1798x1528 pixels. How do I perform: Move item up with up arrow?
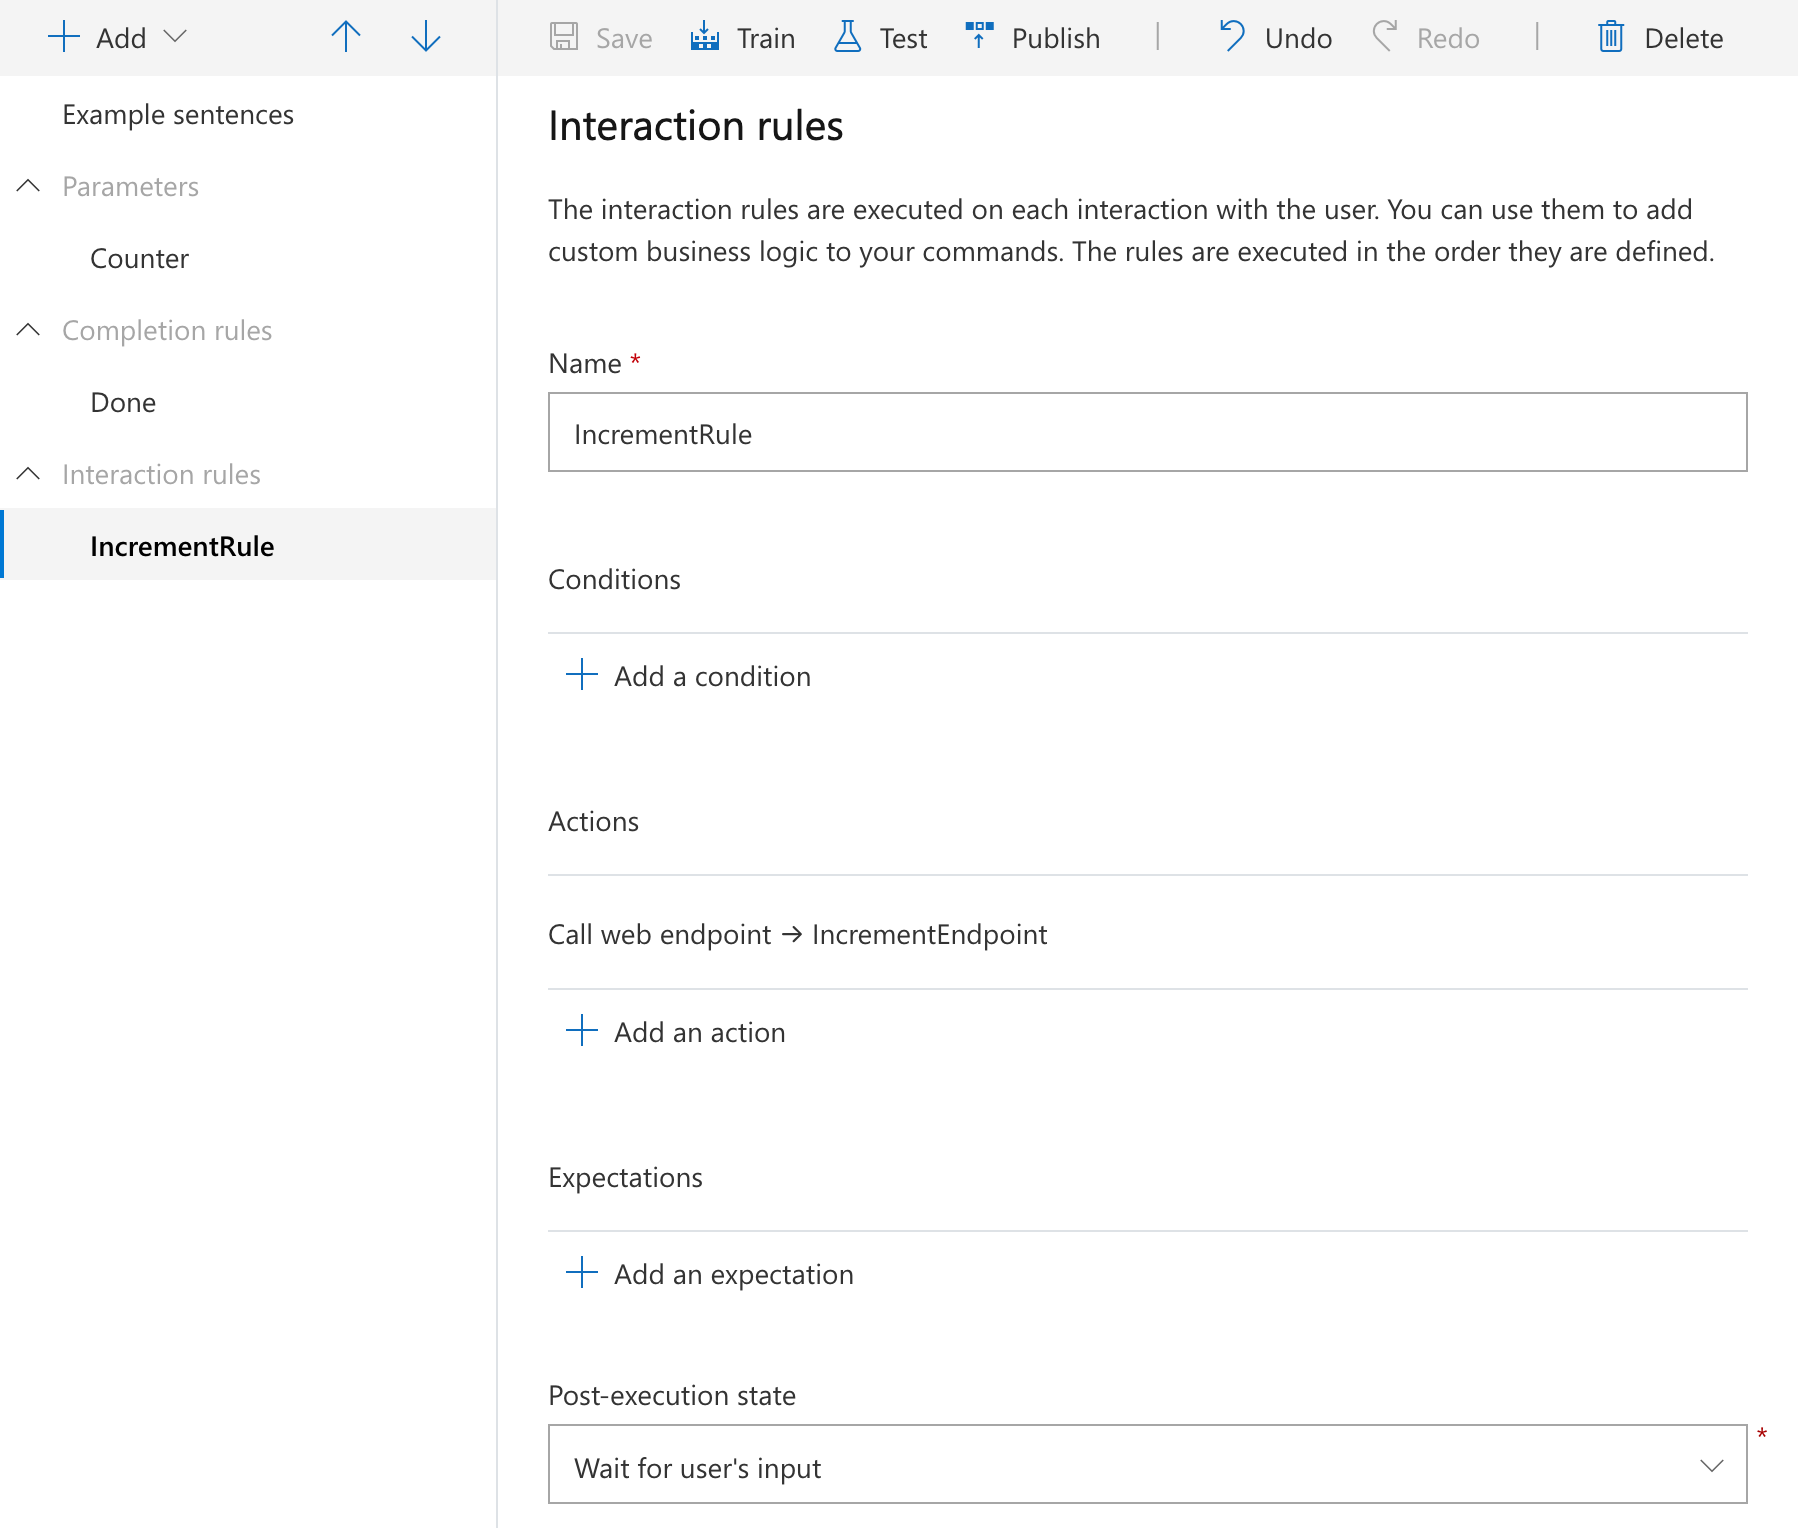click(x=346, y=37)
